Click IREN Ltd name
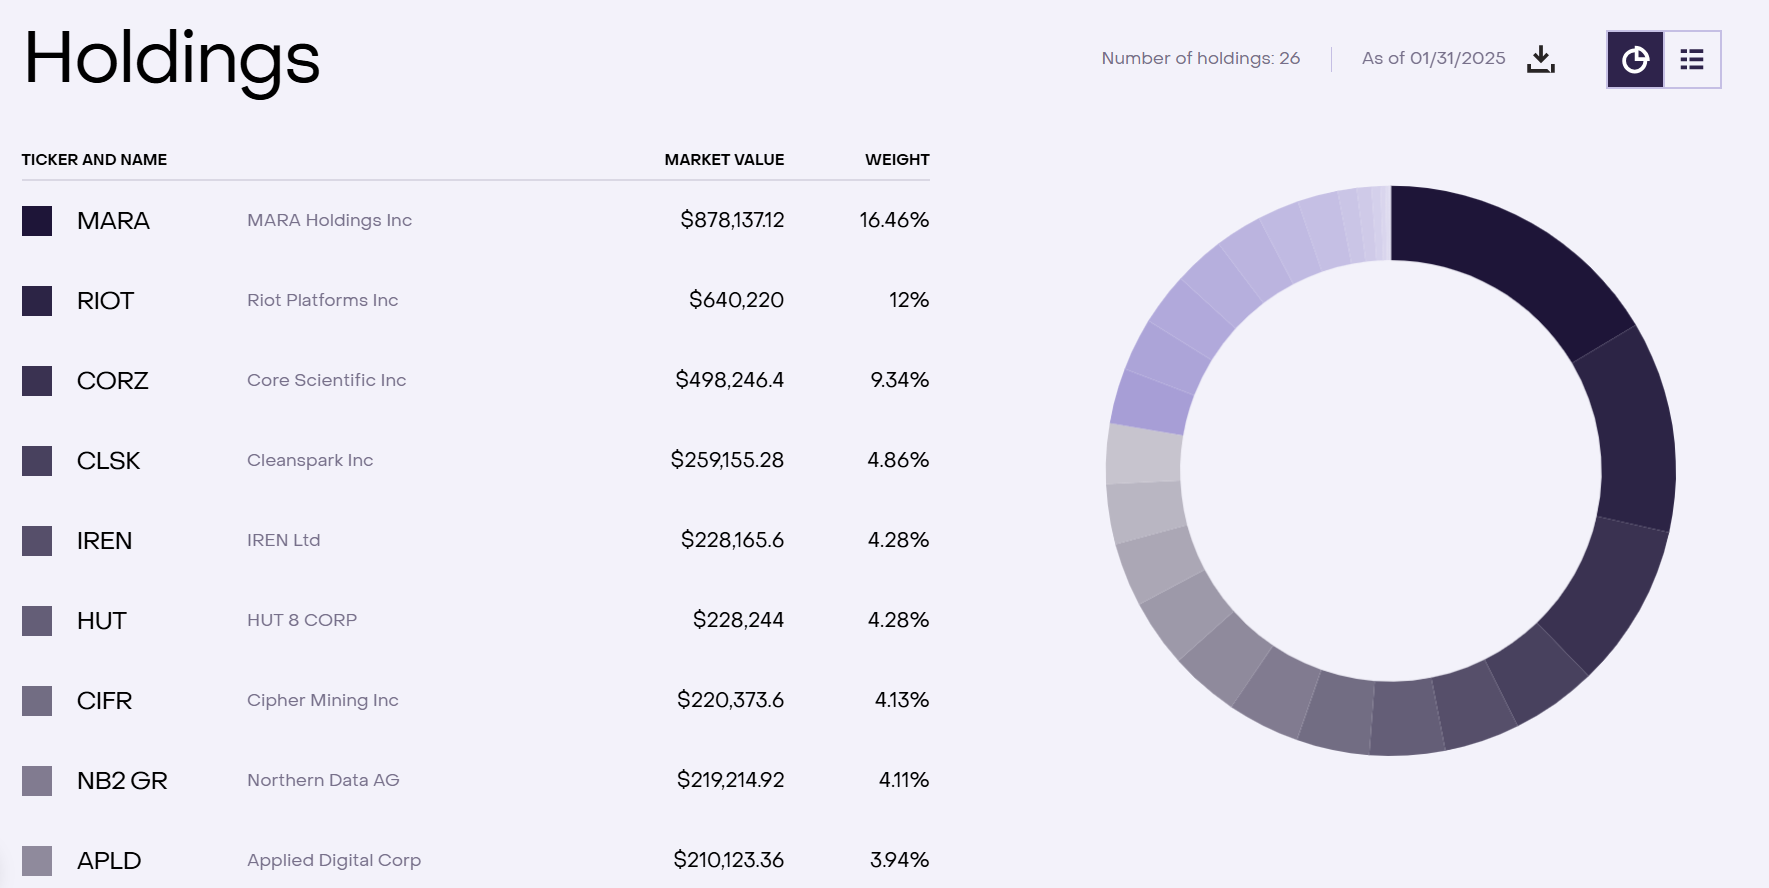Screen dimensions: 1769x888 pyautogui.click(x=283, y=540)
